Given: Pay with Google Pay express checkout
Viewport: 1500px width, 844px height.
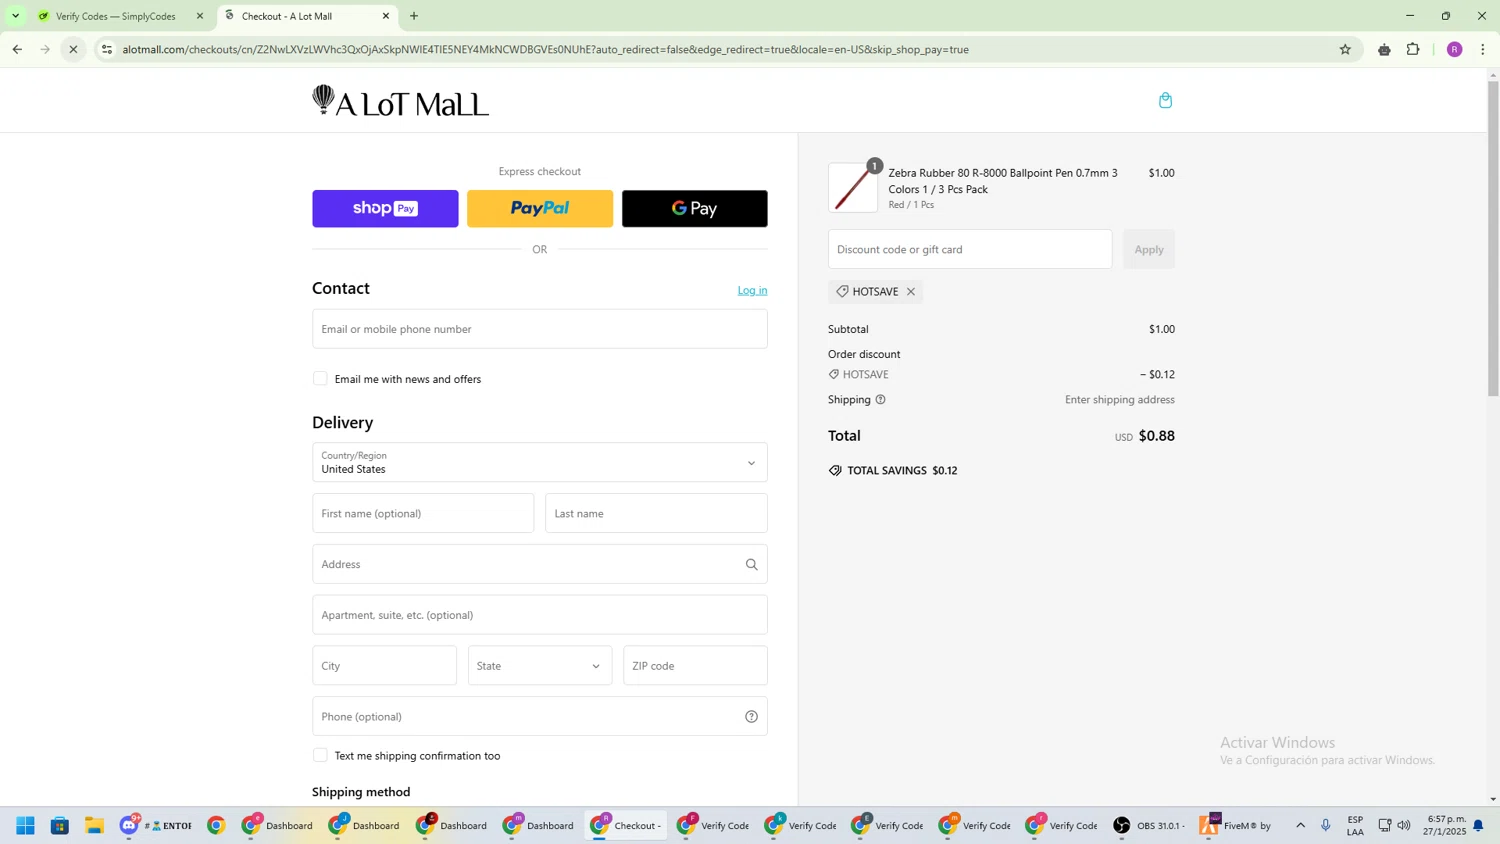Looking at the screenshot, I should tap(695, 209).
